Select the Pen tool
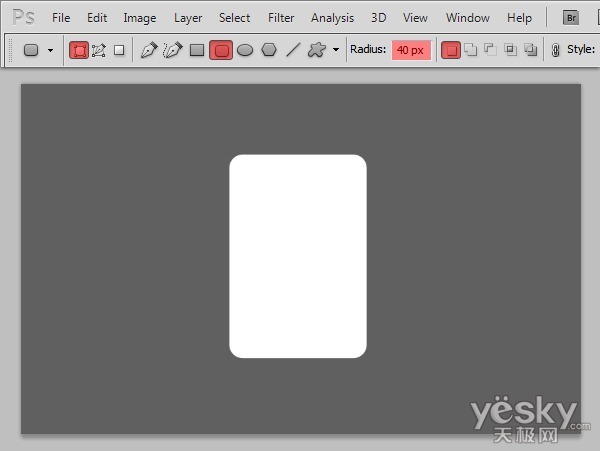Image resolution: width=600 pixels, height=451 pixels. (148, 50)
